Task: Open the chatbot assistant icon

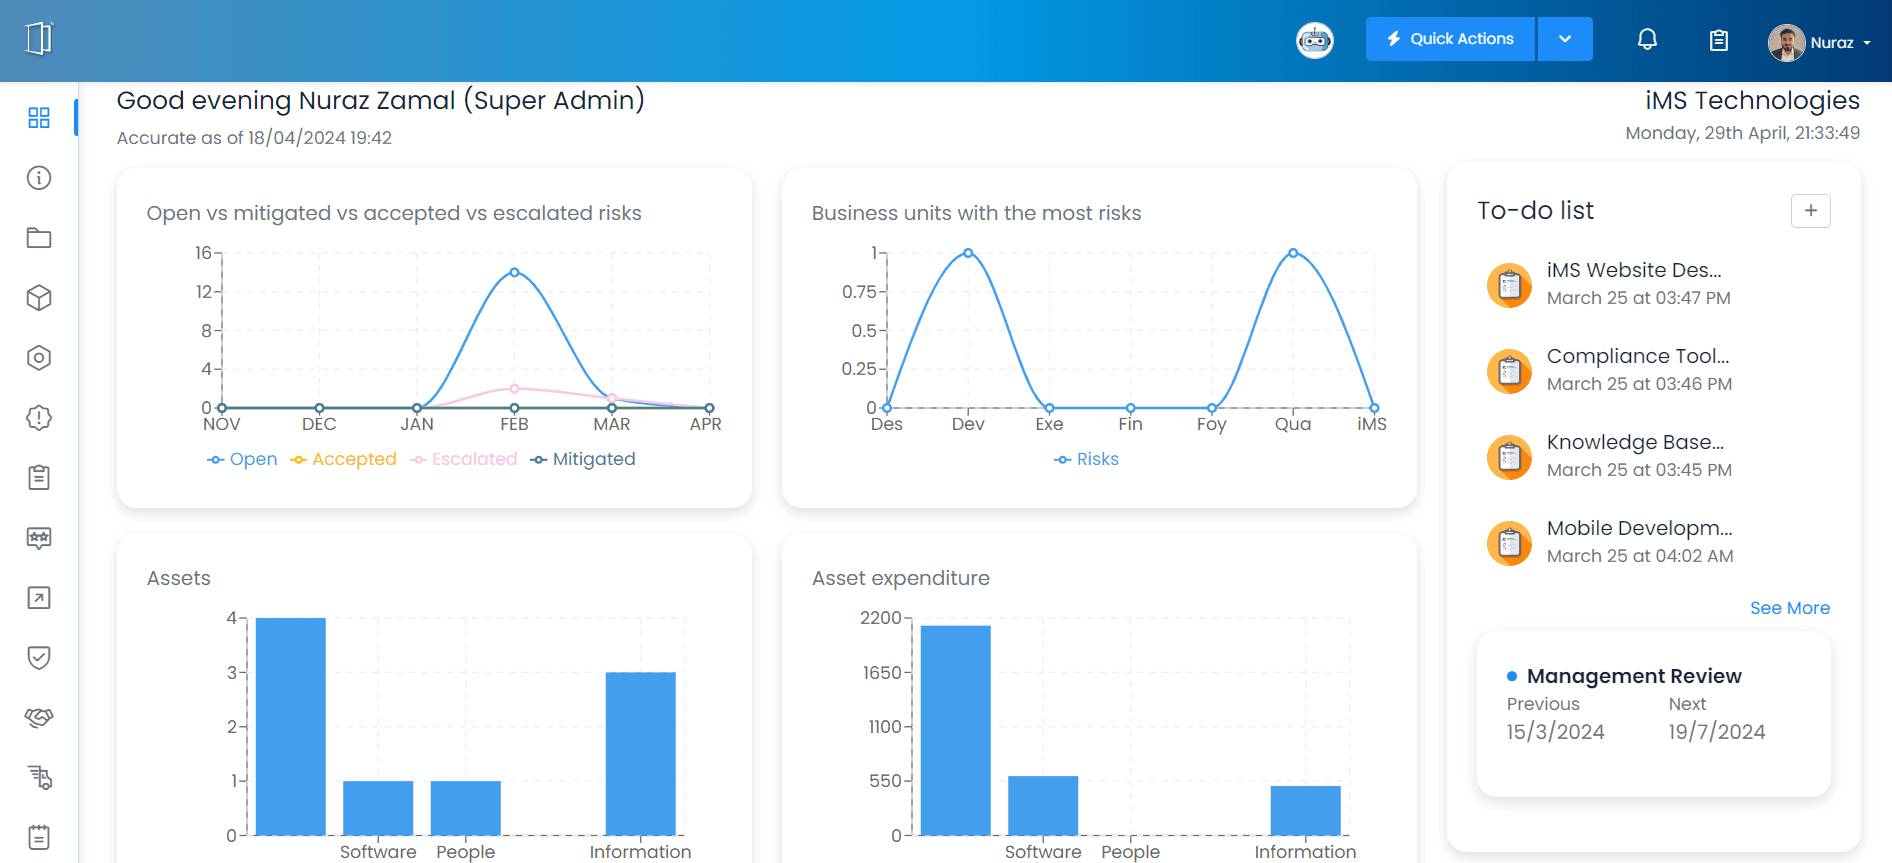Action: coord(1314,40)
